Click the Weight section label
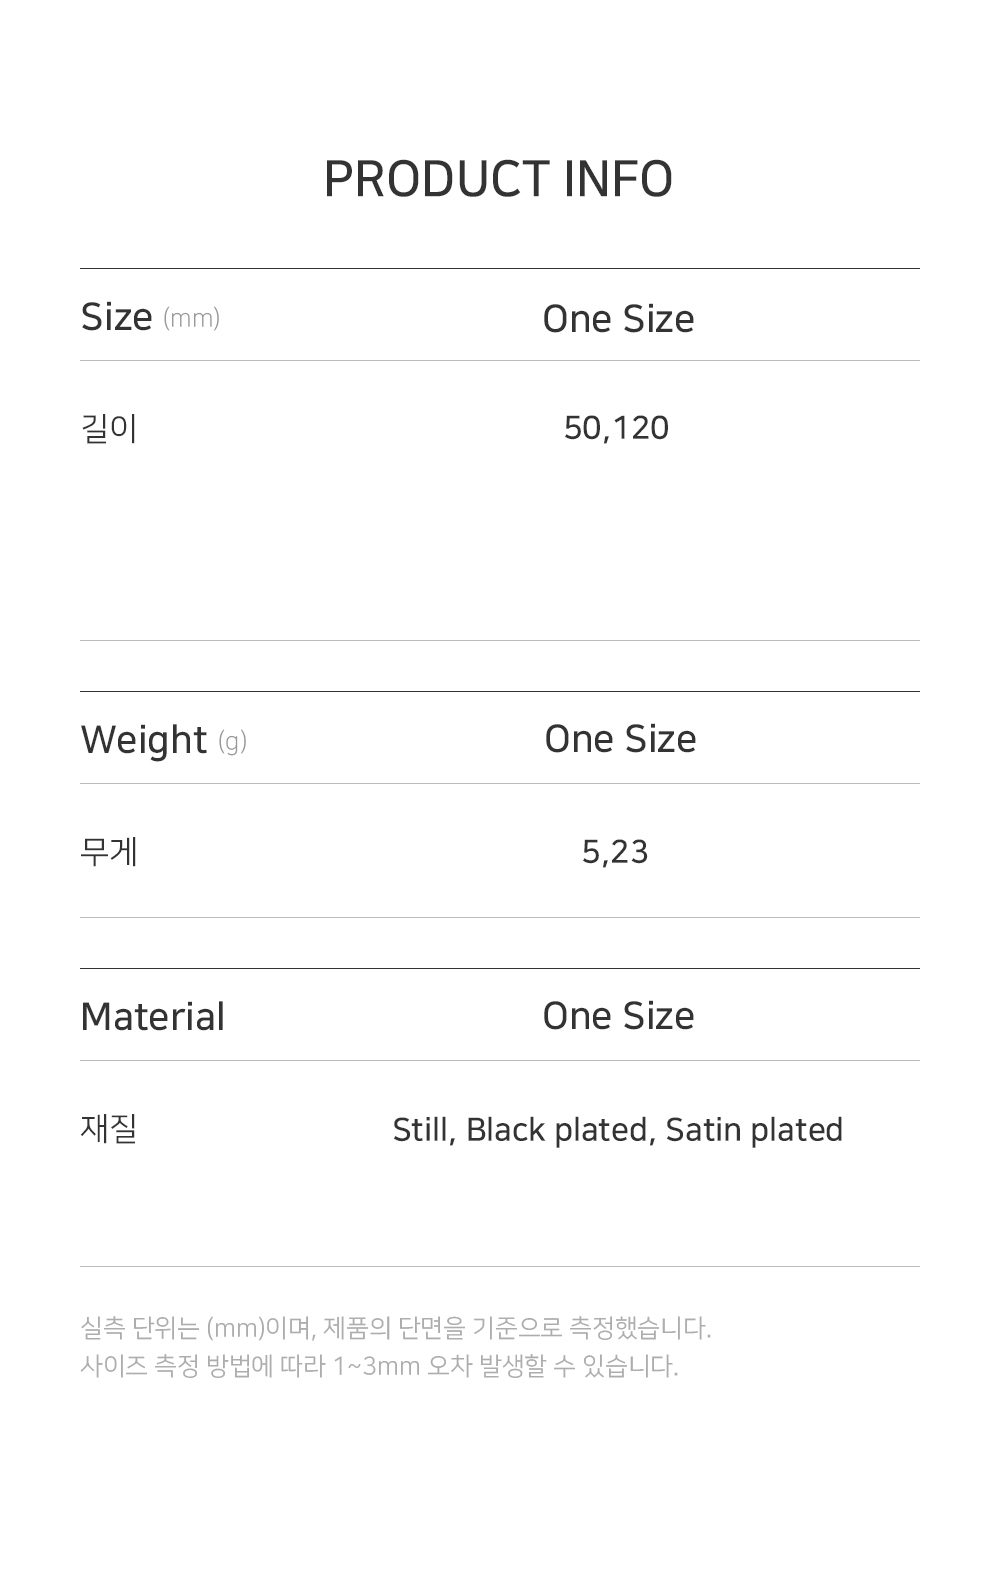Viewport: 1000px width, 1595px height. (143, 740)
